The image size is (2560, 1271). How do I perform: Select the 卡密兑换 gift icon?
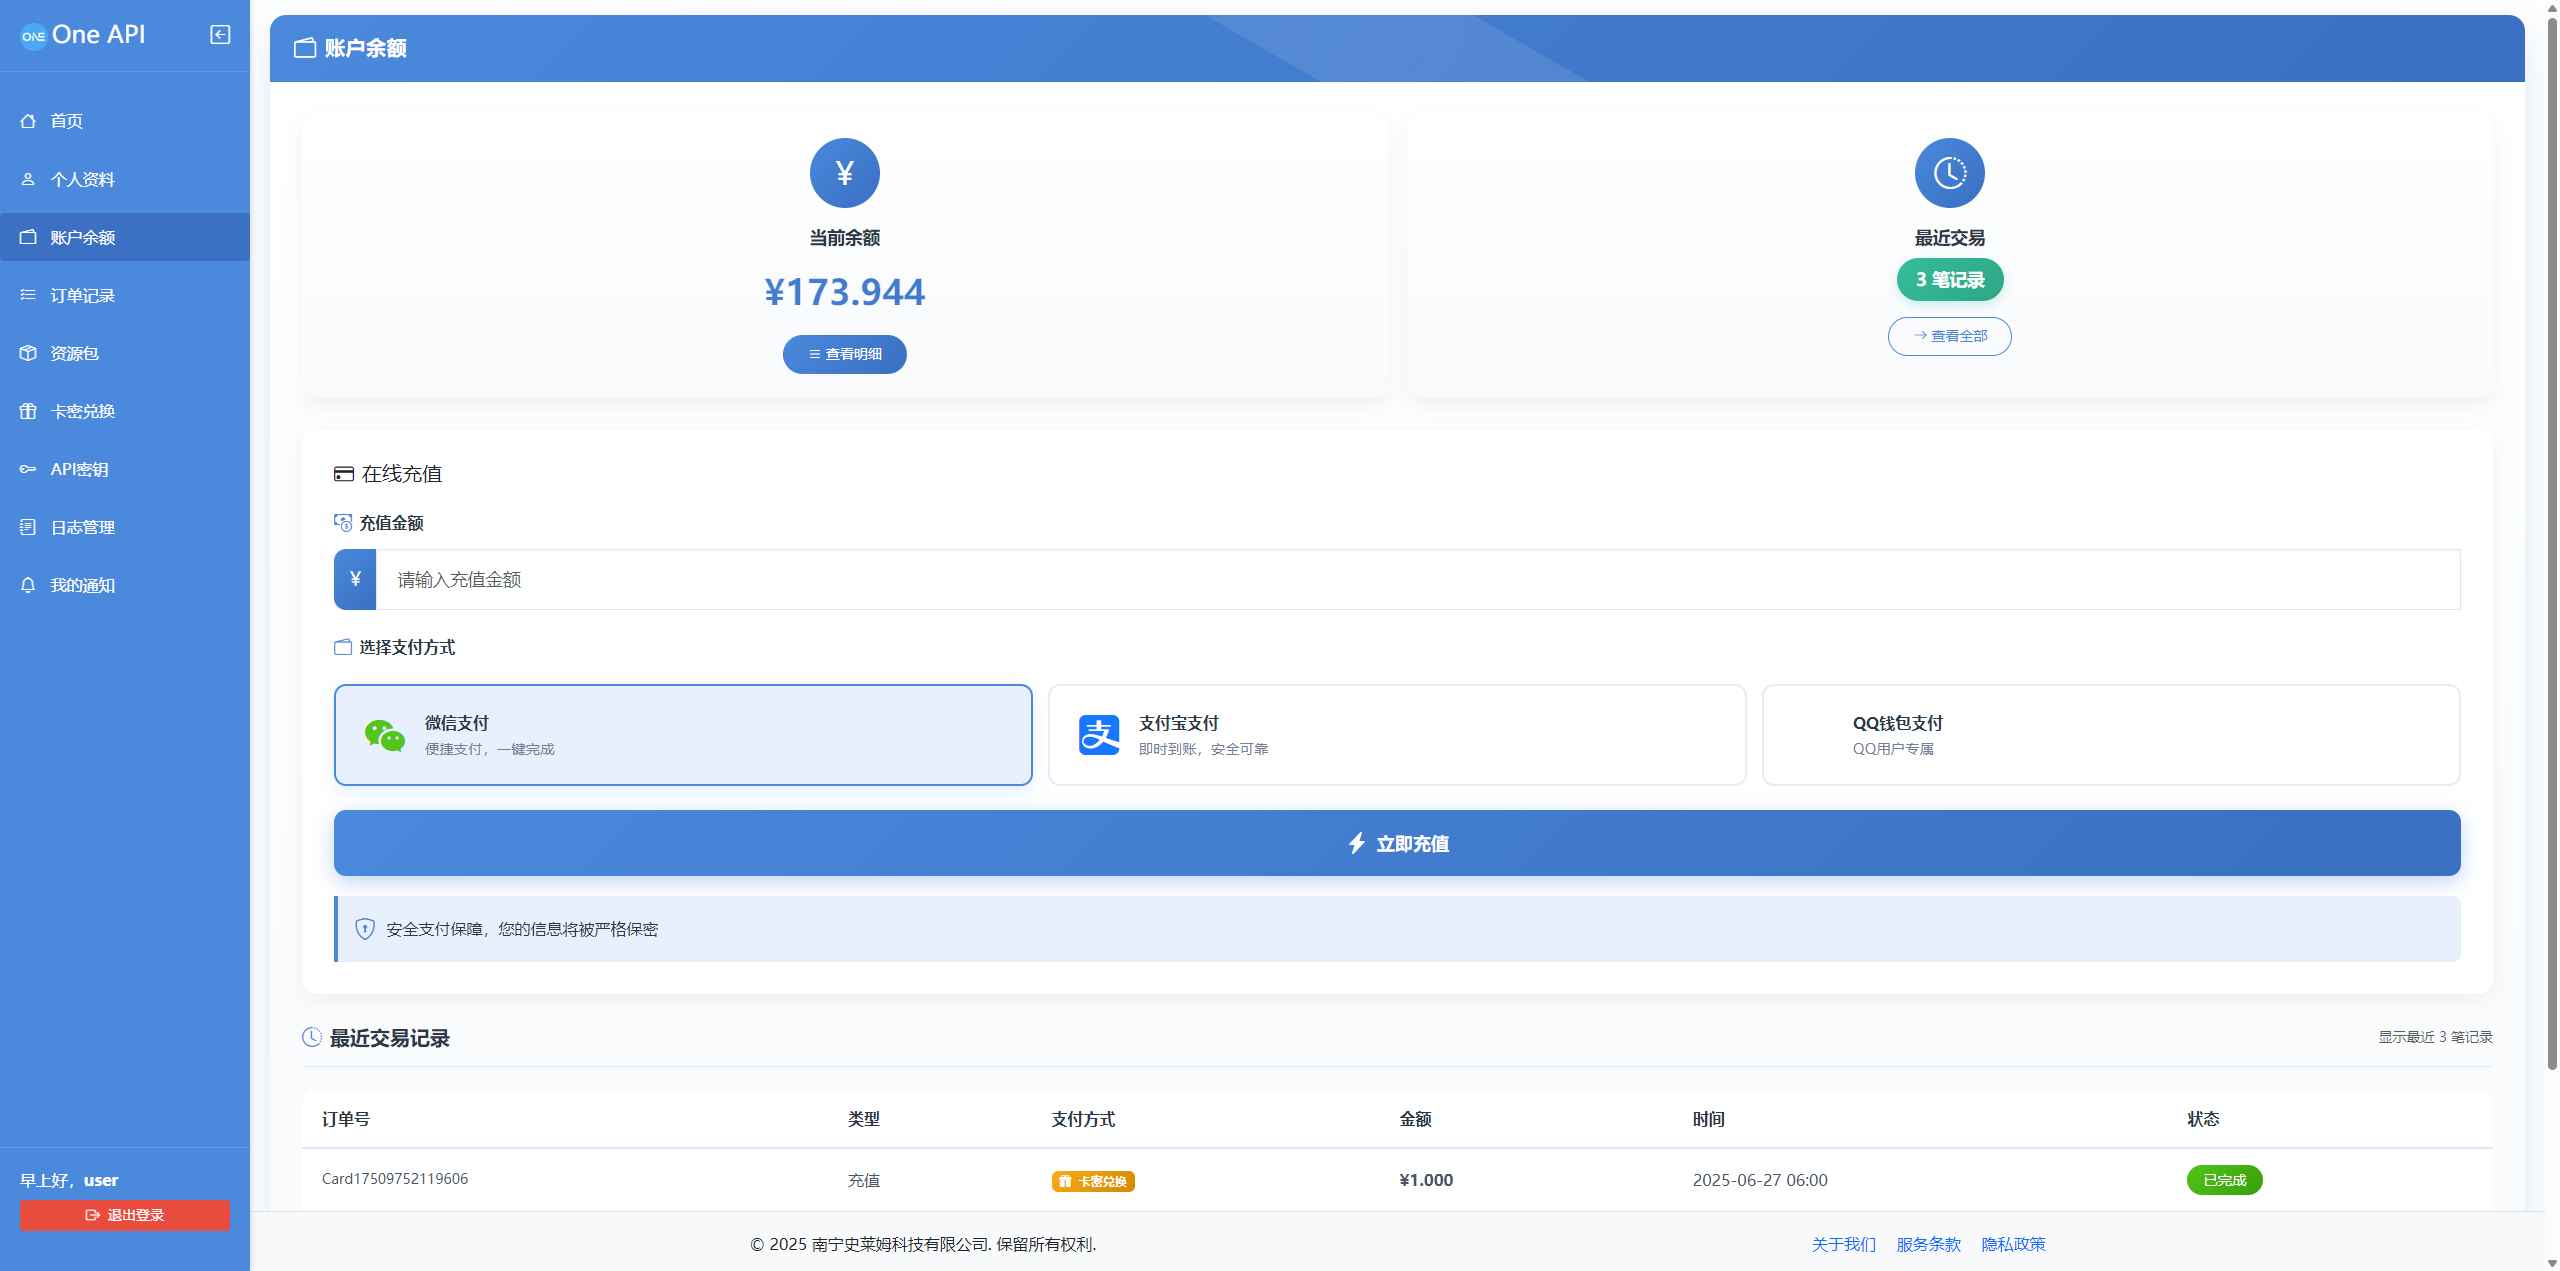(27, 410)
